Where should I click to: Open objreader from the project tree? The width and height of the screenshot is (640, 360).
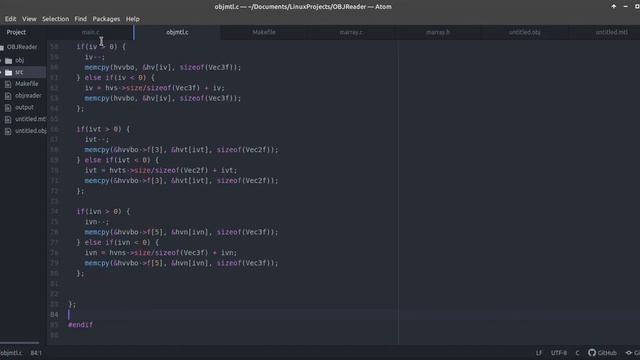pos(28,96)
